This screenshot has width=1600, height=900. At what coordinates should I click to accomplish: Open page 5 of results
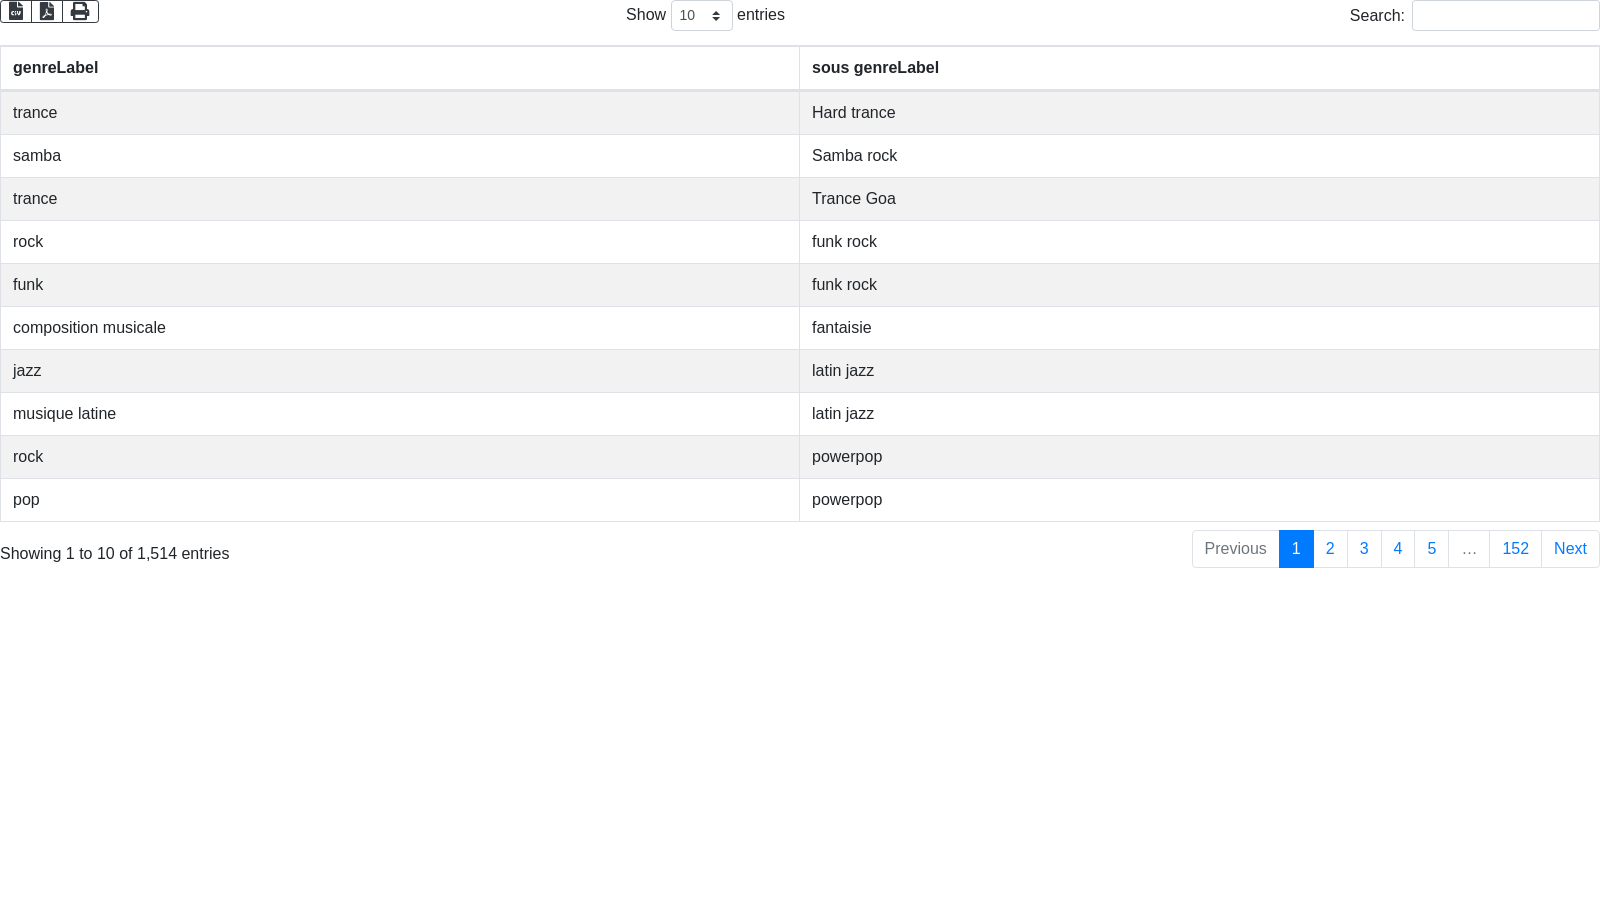[x=1431, y=549]
